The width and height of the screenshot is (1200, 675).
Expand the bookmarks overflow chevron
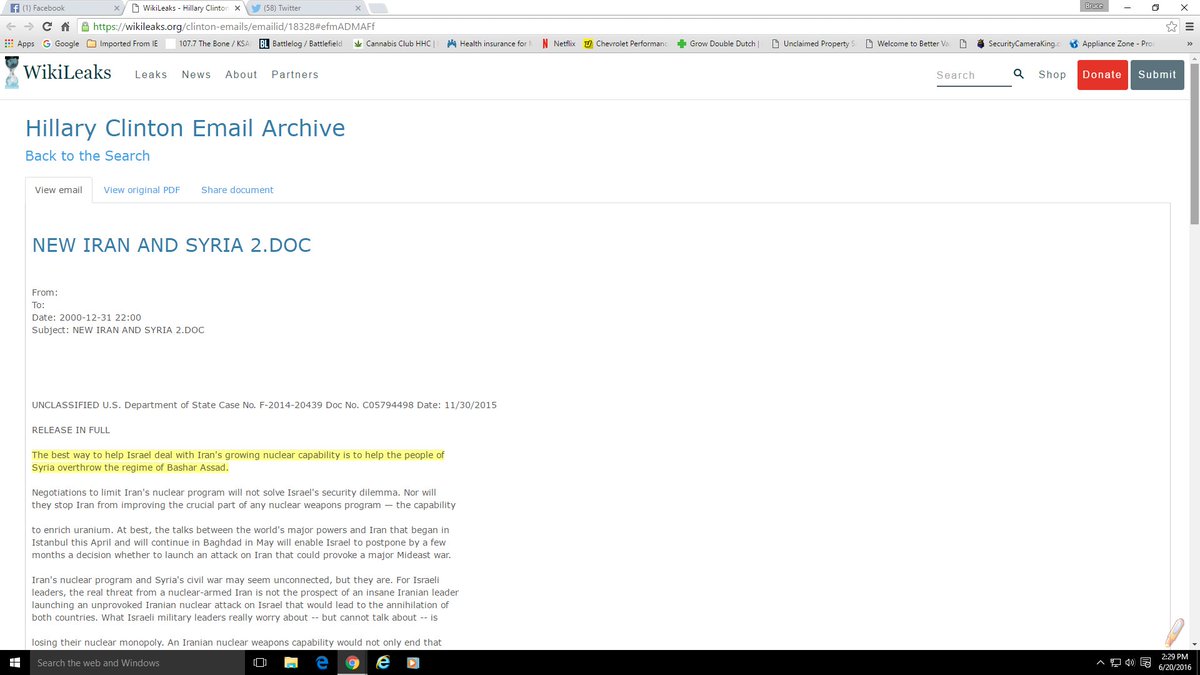click(x=1190, y=44)
